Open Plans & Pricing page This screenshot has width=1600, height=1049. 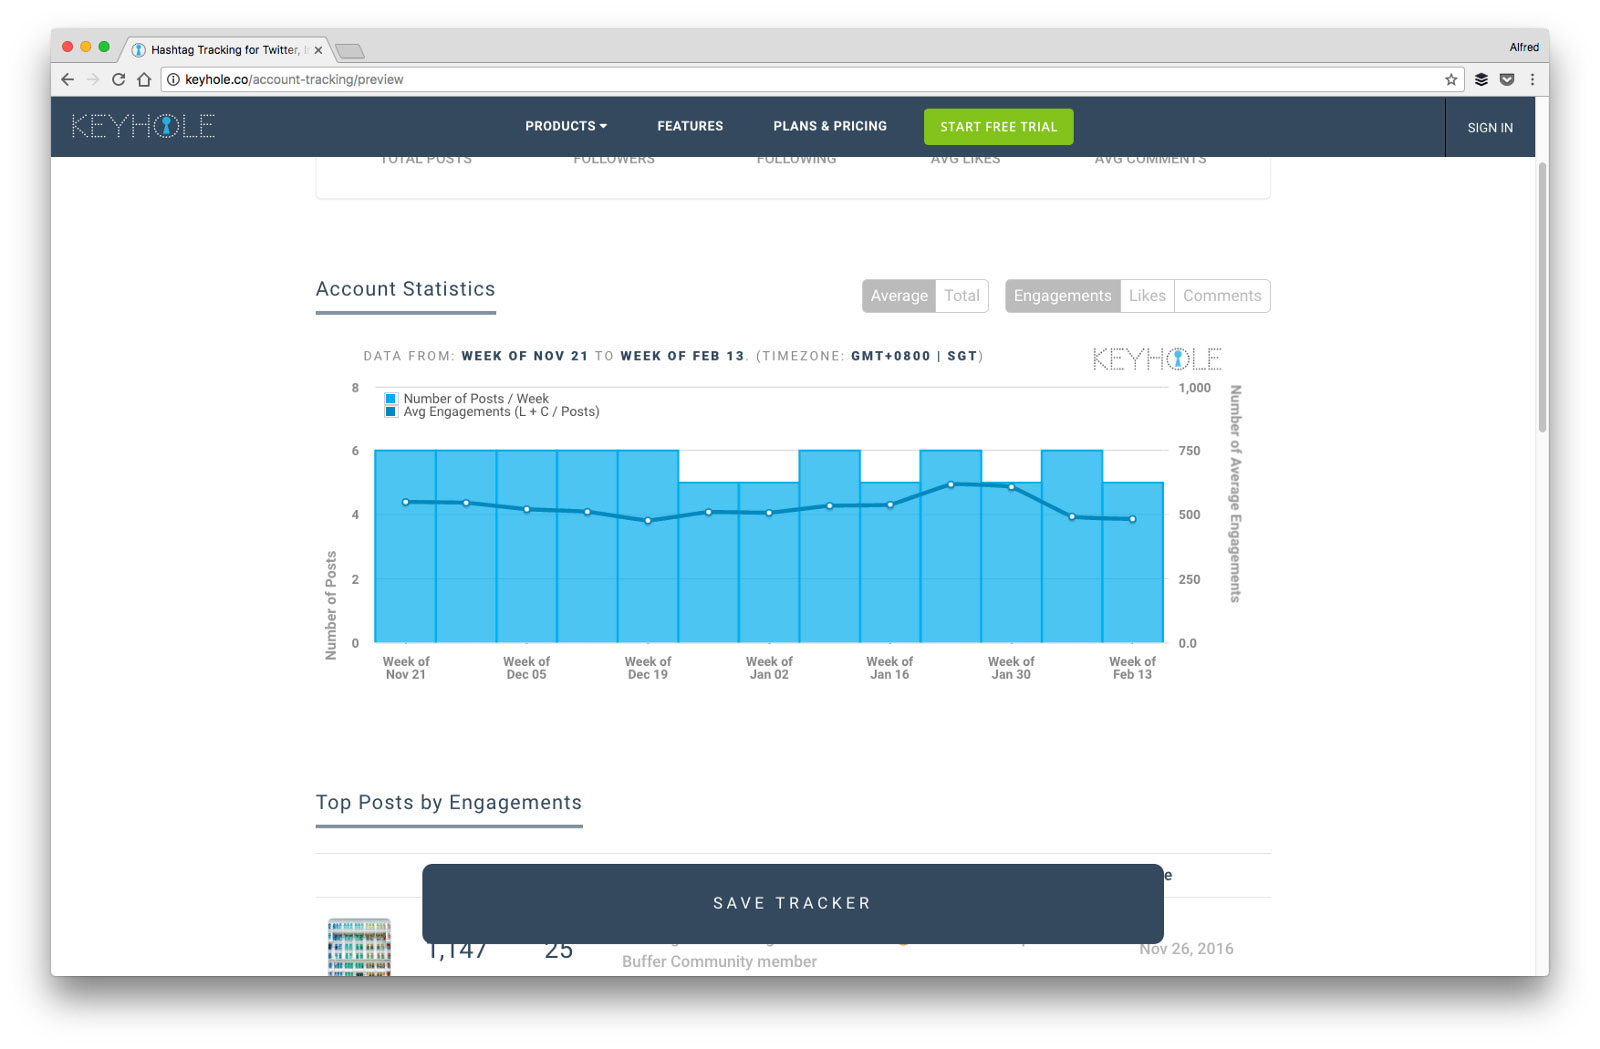[x=830, y=126]
